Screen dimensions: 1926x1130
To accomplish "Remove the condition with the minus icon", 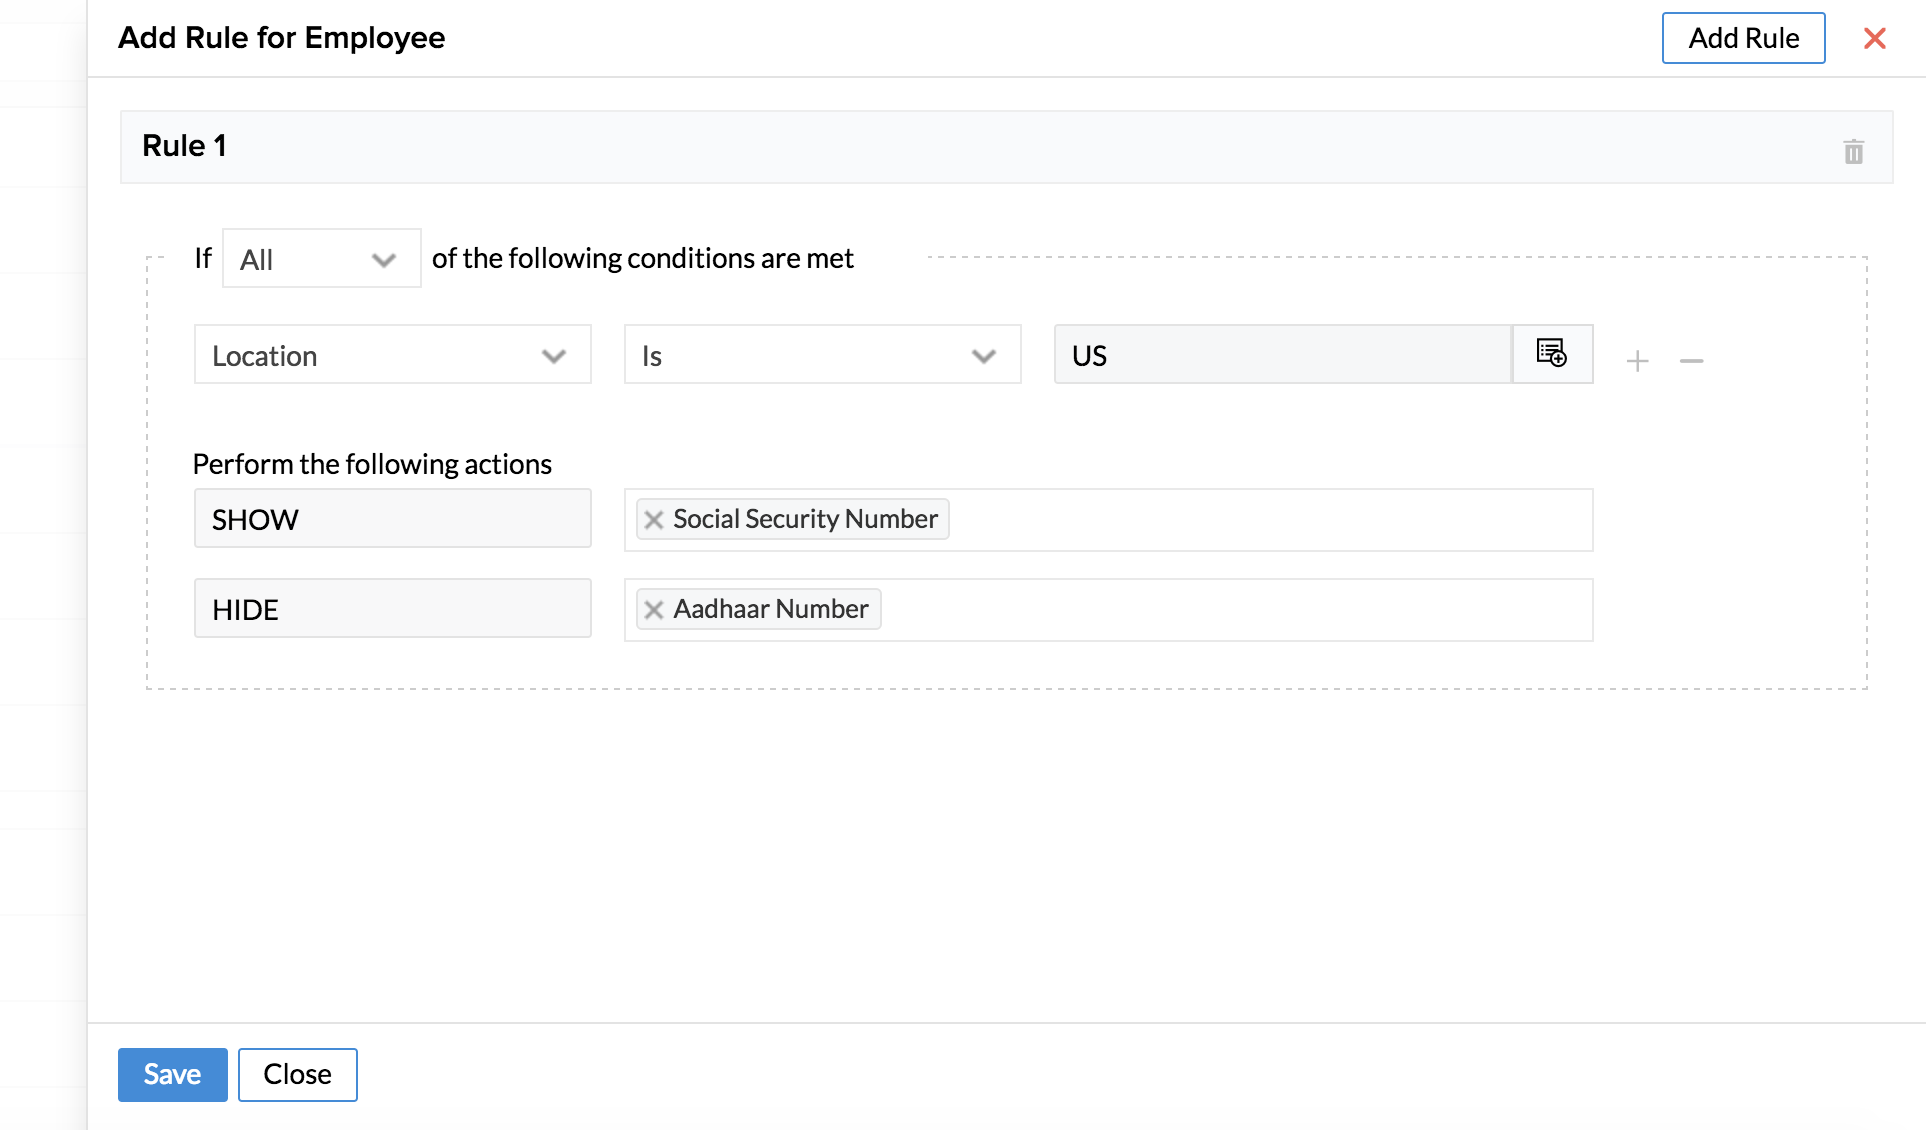I will 1691,361.
